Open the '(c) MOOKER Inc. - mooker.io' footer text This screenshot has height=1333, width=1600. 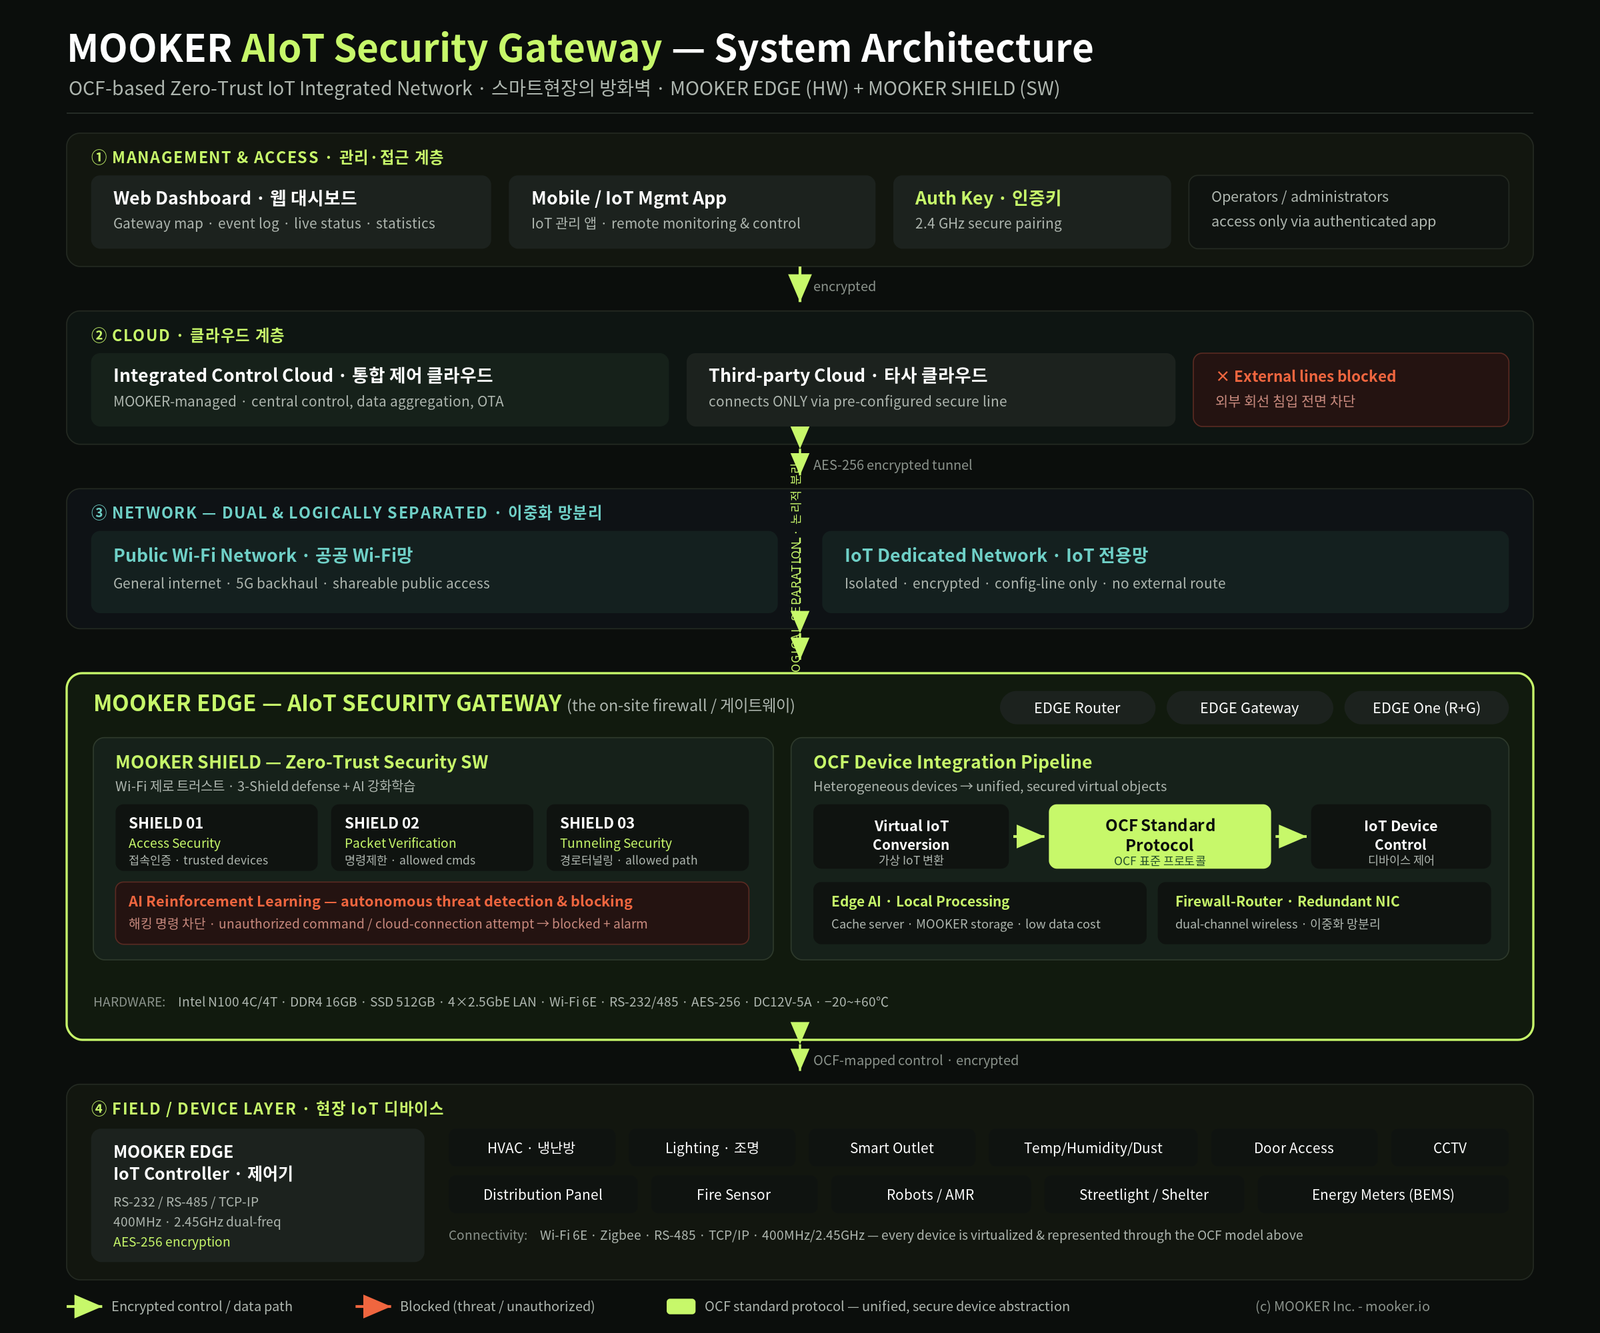1342,1306
